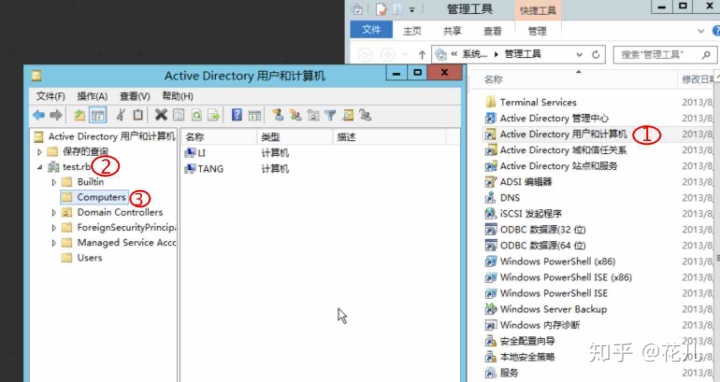This screenshot has height=382, width=720.
Task: Click the funnel Filter options icon
Action: click(x=330, y=115)
